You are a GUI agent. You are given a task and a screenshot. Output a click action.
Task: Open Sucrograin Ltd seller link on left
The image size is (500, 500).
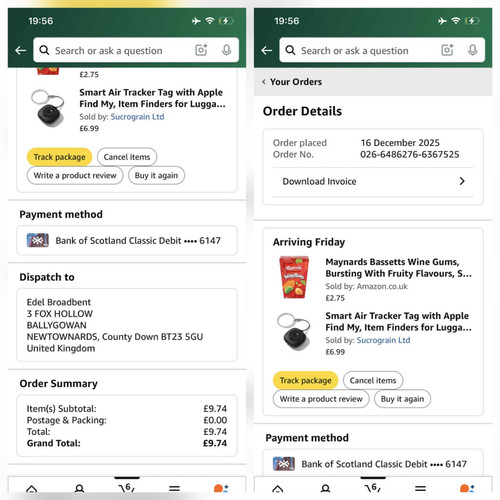click(x=137, y=117)
